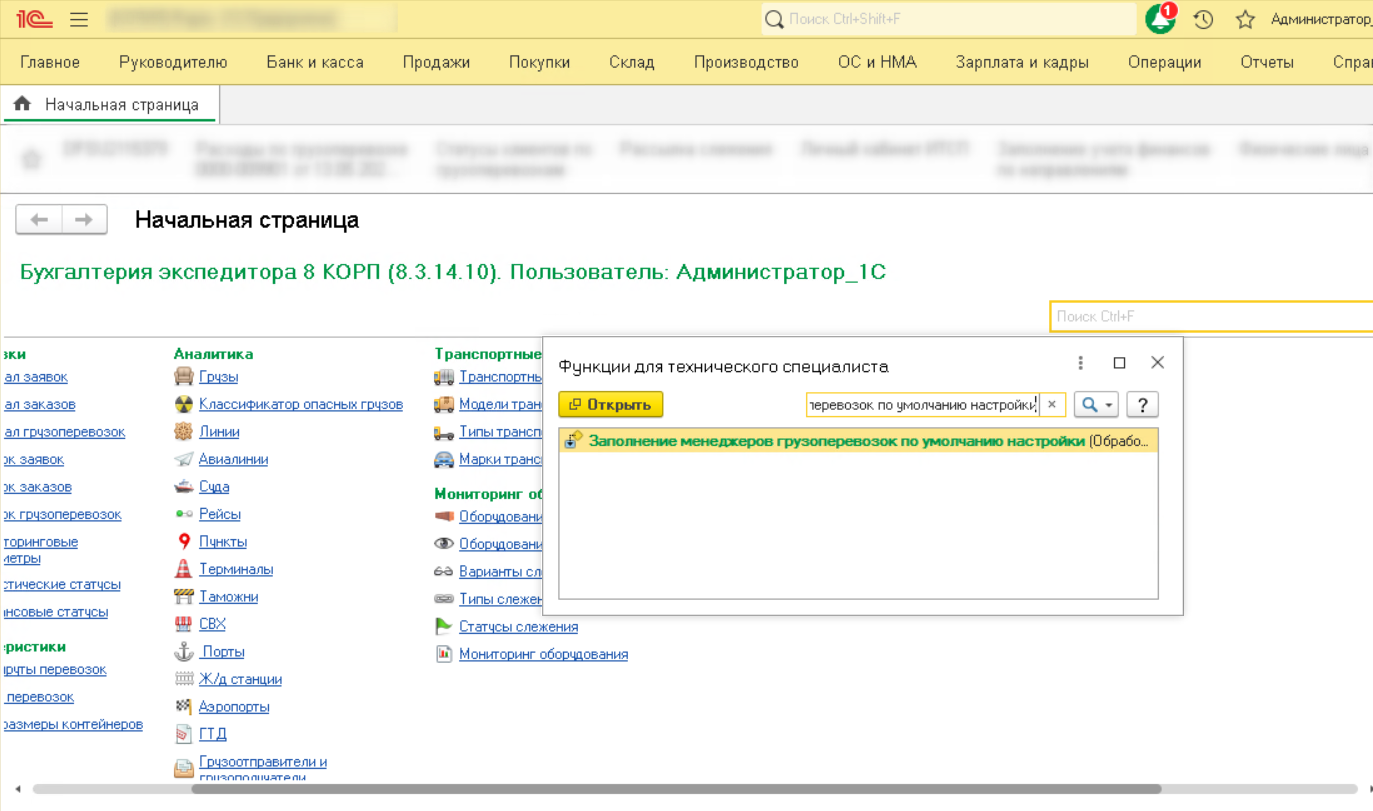This screenshot has height=811, width=1373.
Task: Open the Классификатор опасных грузов link
Action: point(301,404)
